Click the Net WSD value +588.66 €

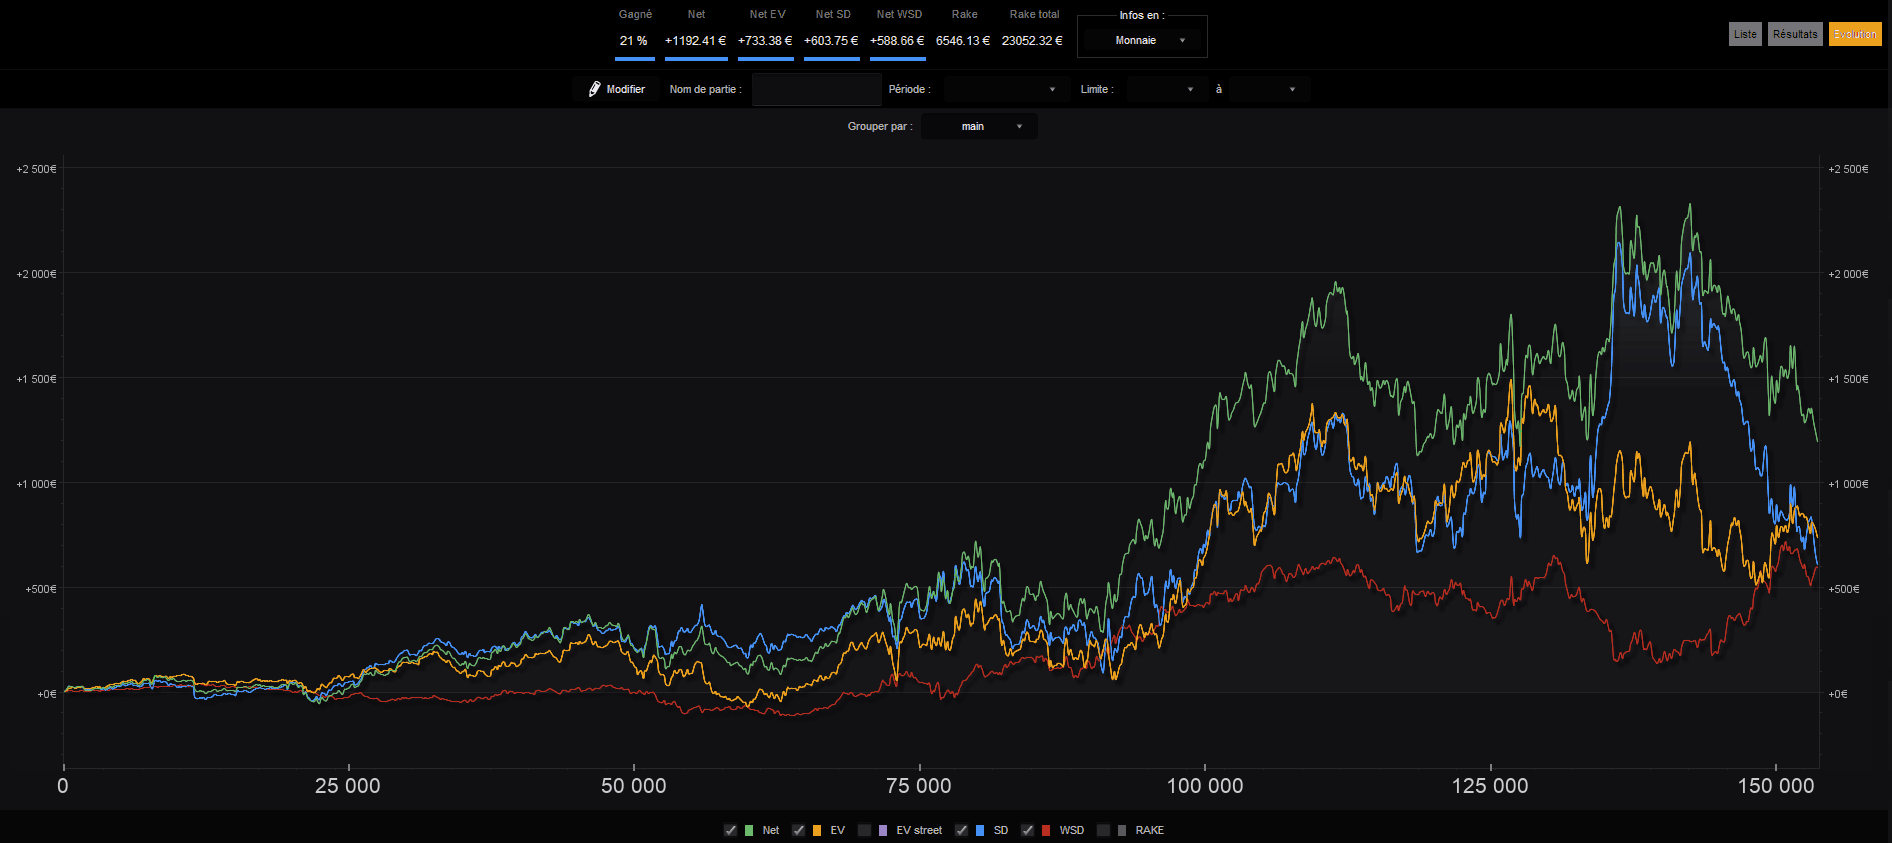pyautogui.click(x=897, y=41)
